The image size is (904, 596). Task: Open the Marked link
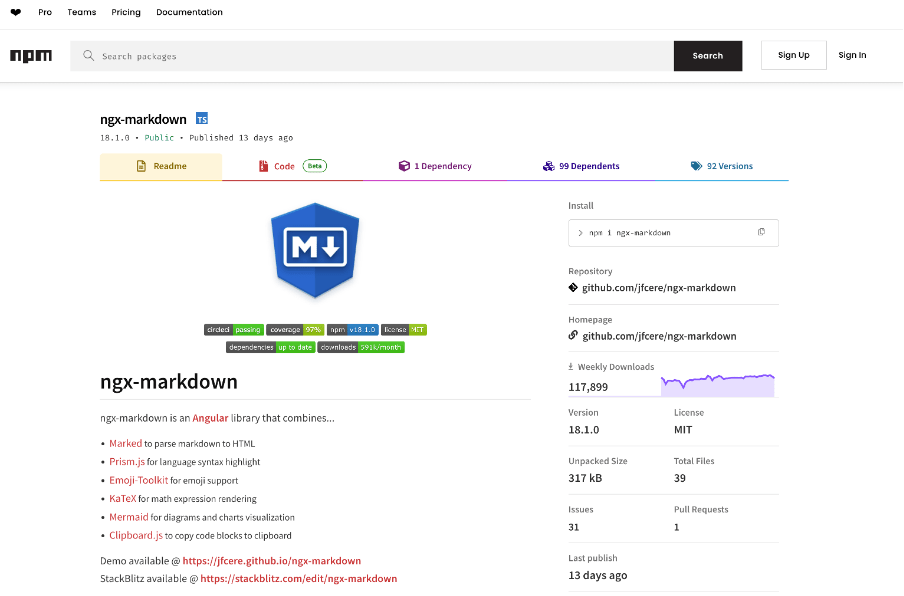click(x=126, y=443)
